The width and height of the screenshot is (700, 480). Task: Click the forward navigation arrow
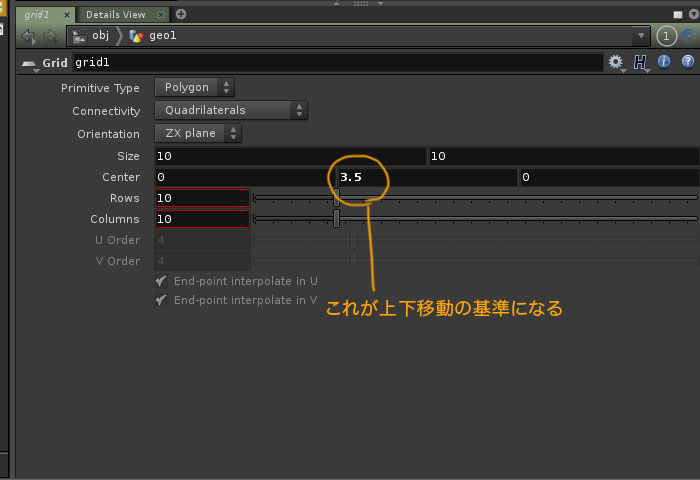48,37
